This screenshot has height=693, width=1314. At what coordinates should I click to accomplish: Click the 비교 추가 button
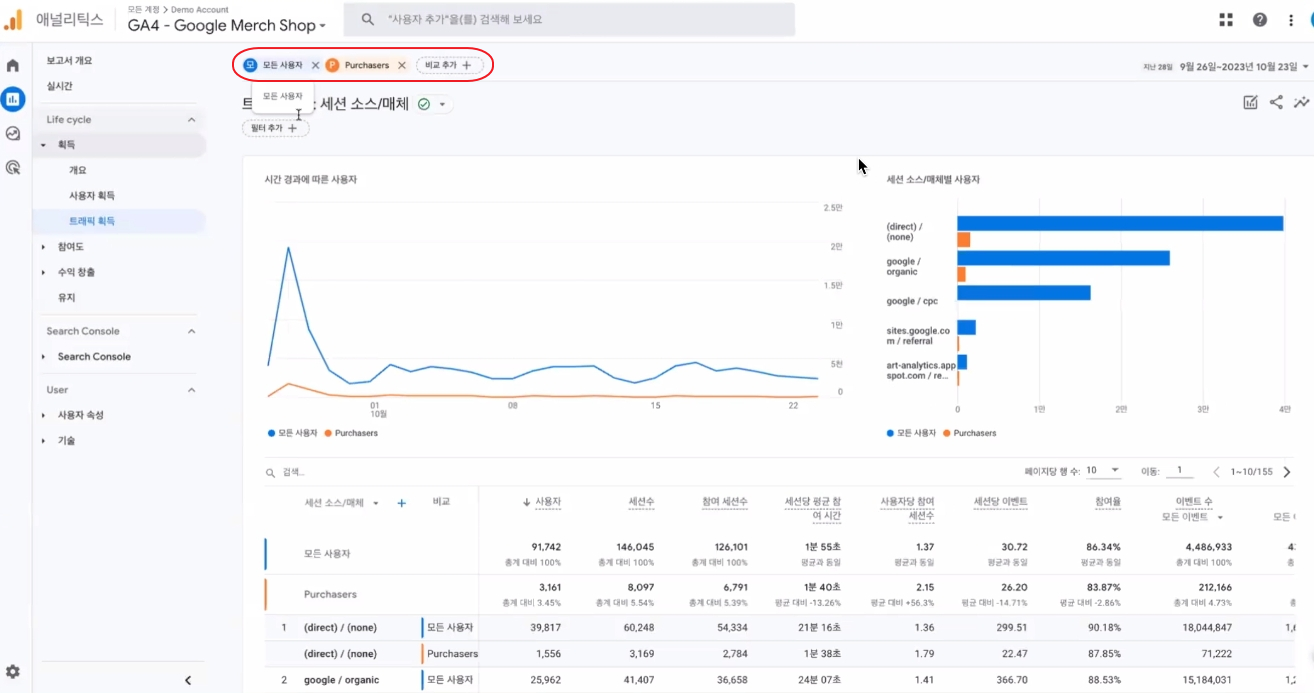449,65
